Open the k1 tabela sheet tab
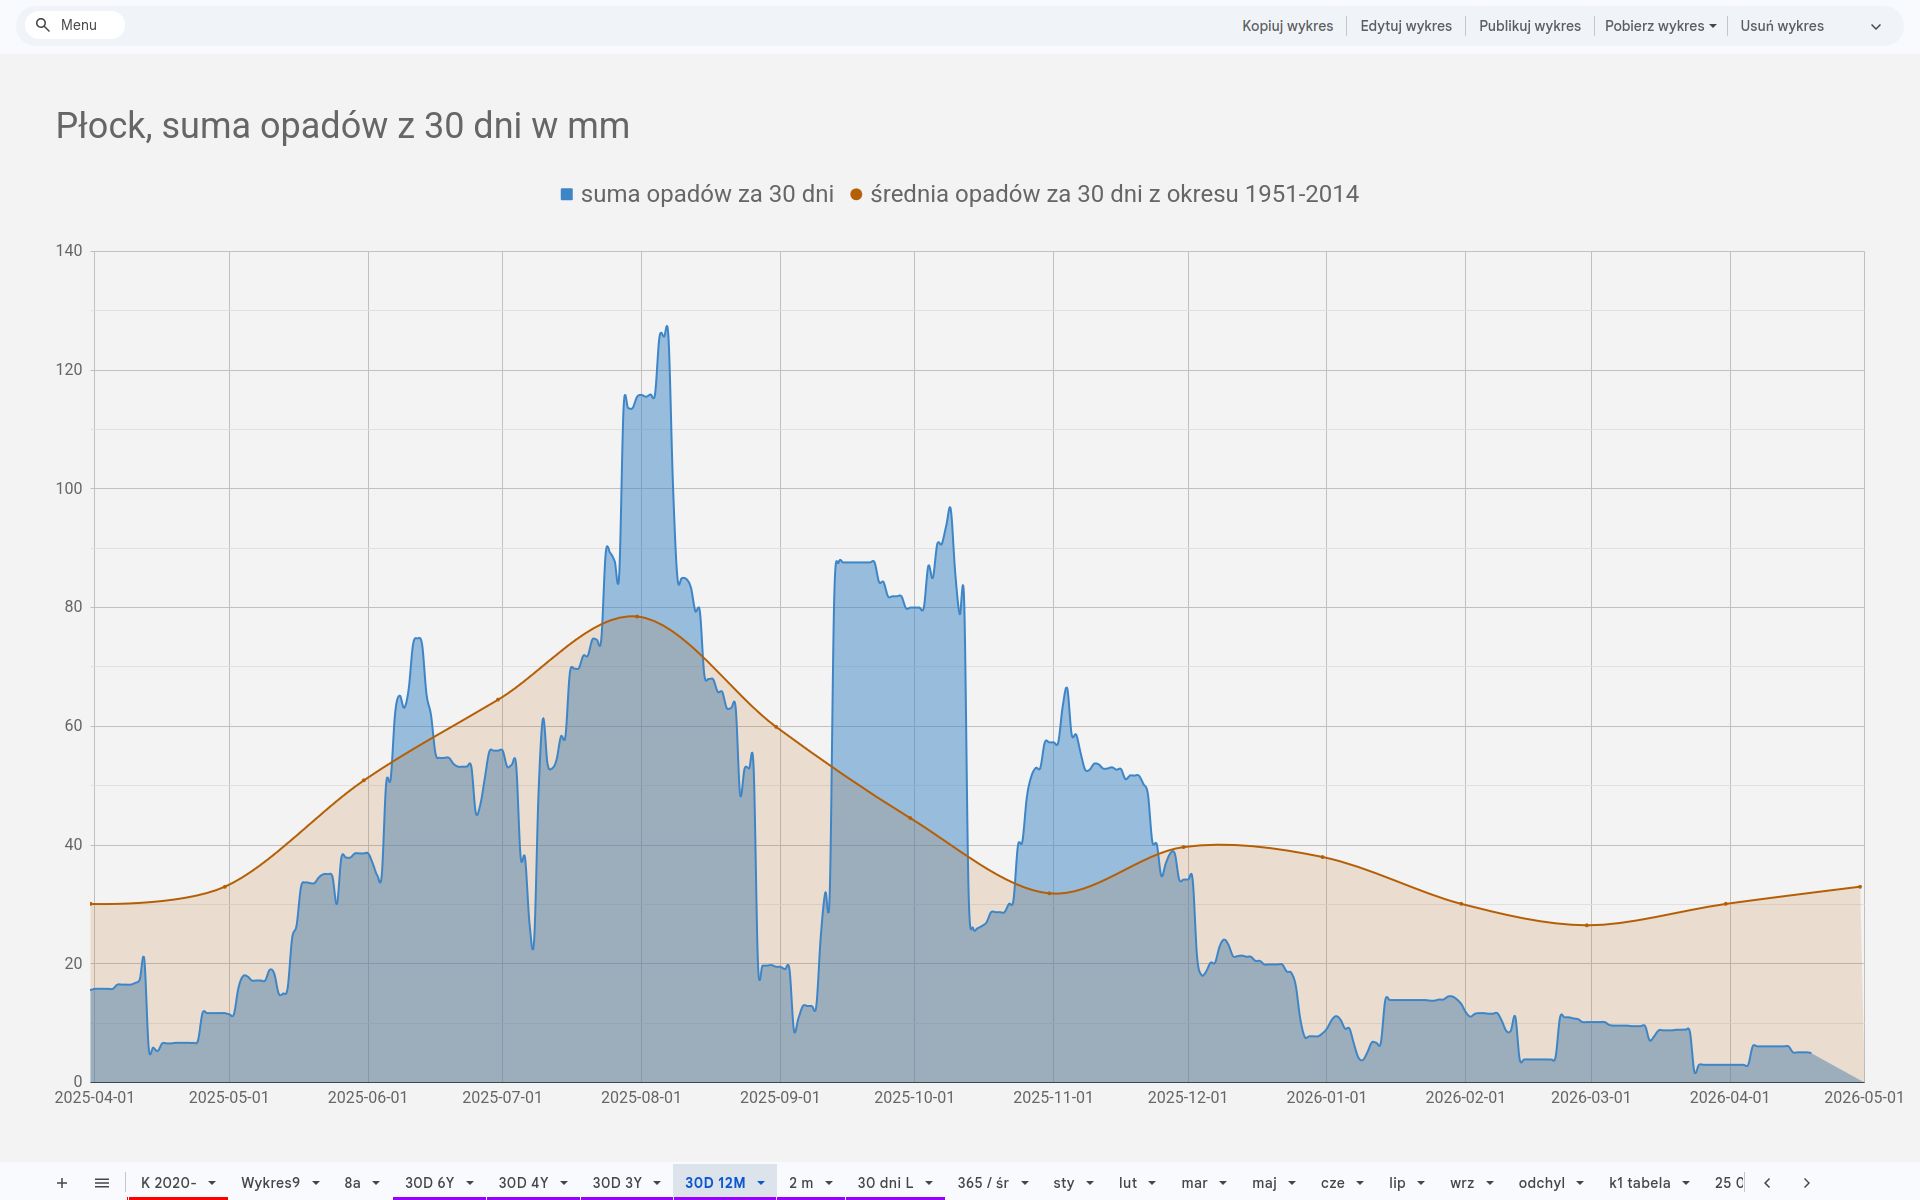 pos(1639,1183)
